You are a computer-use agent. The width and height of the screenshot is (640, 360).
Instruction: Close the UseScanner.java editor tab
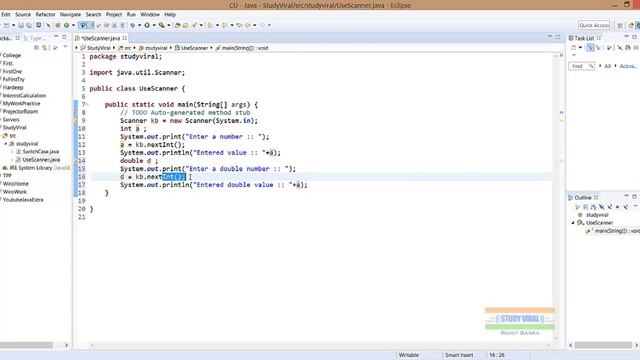click(x=124, y=38)
